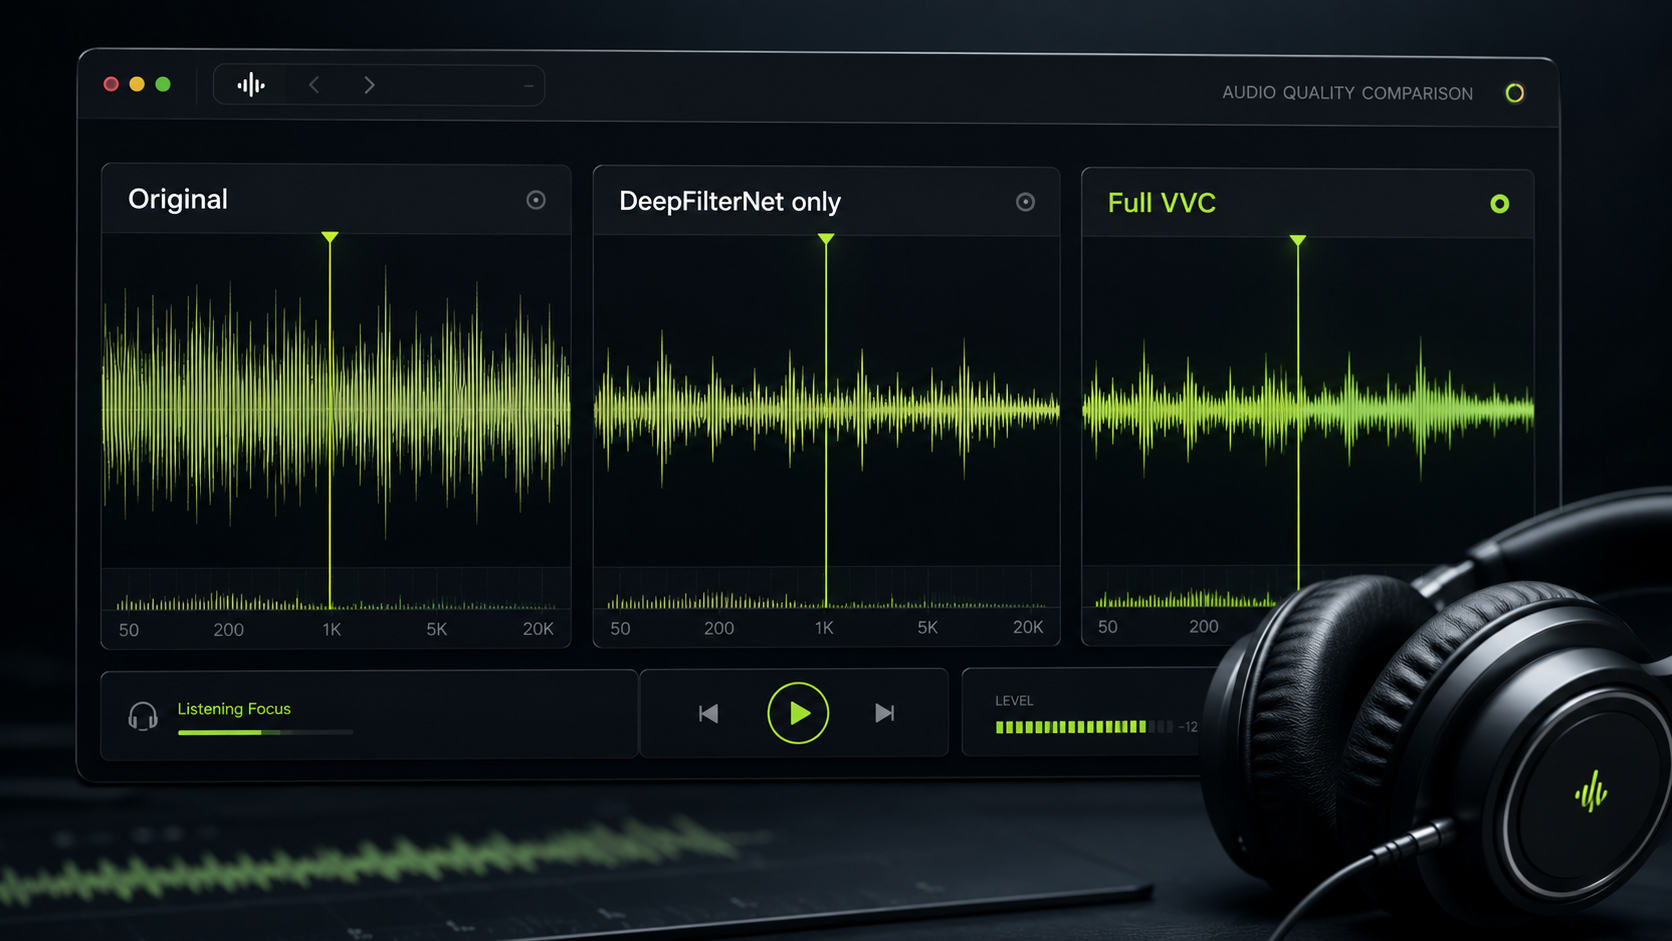The image size is (1672, 941).
Task: Click the playhead marker on Full VVC waveform
Action: click(x=1298, y=241)
